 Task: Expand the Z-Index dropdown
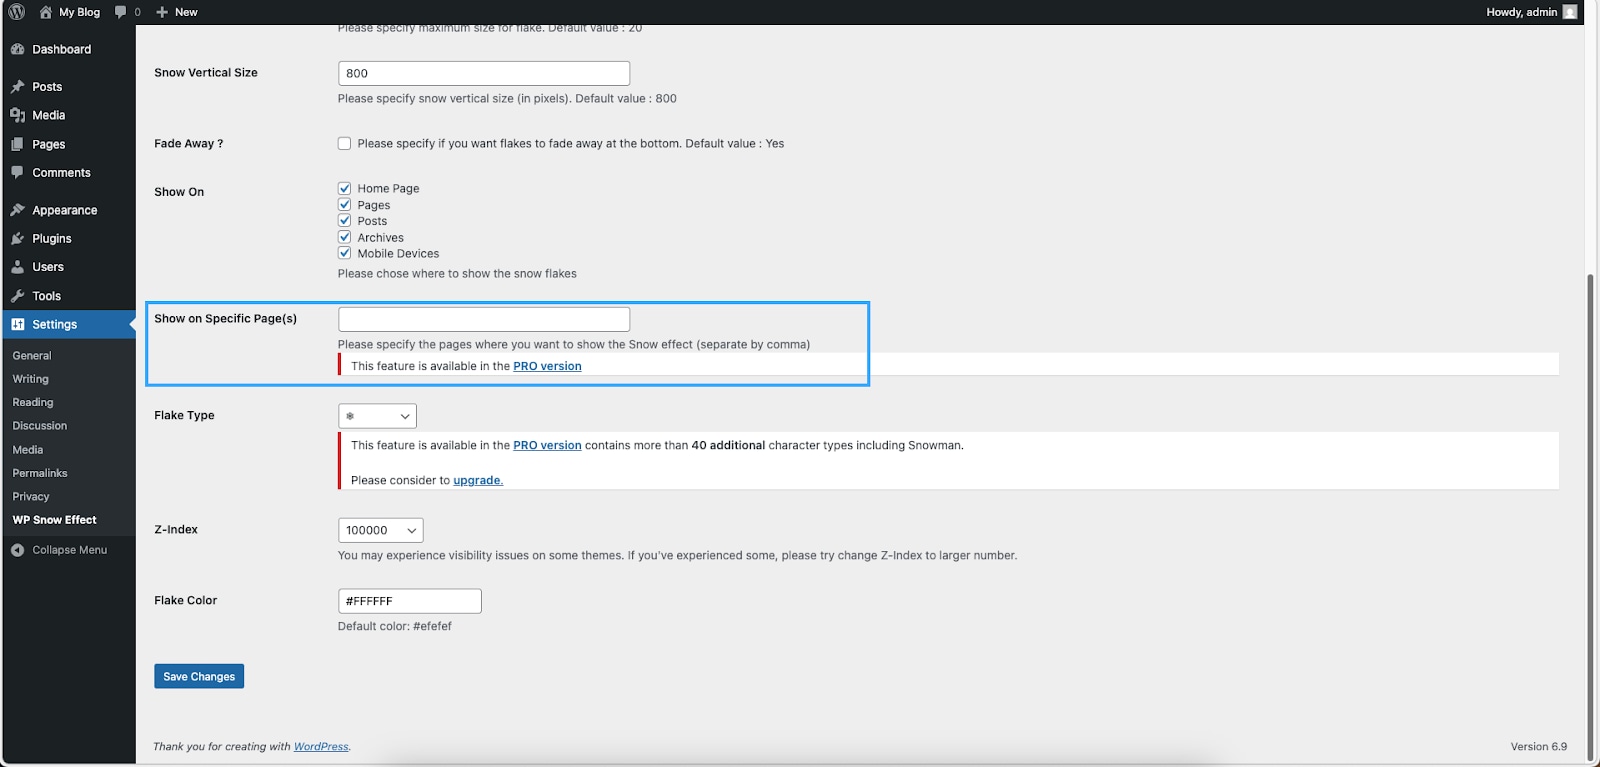(x=380, y=531)
